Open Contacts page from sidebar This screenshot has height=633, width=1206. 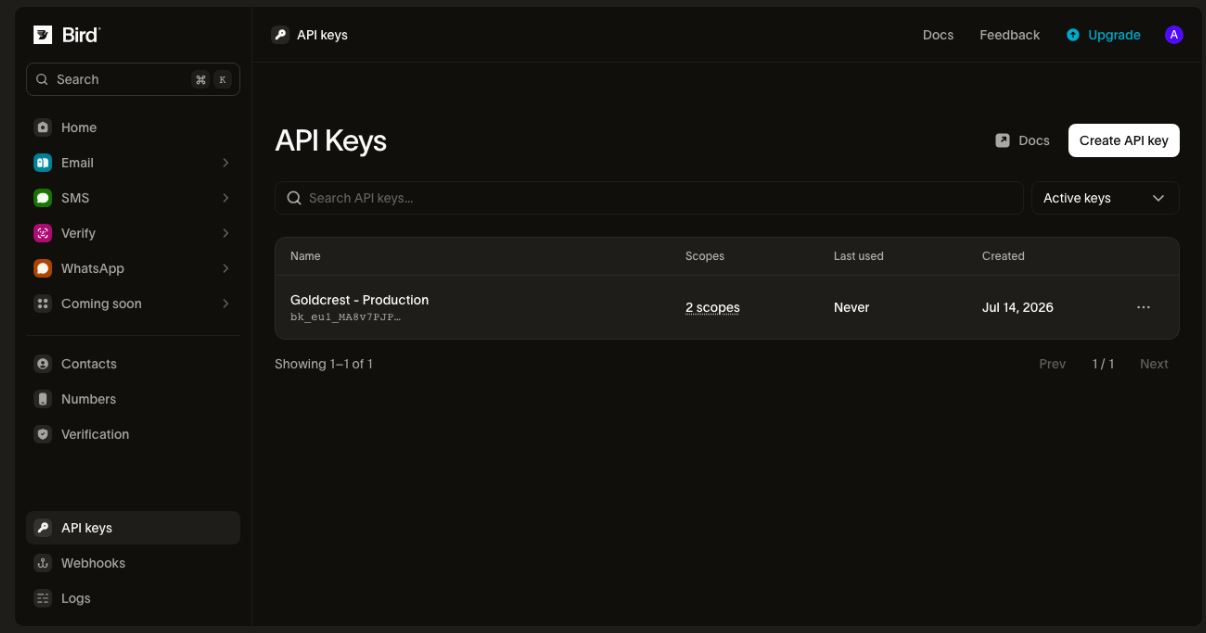[133, 364]
